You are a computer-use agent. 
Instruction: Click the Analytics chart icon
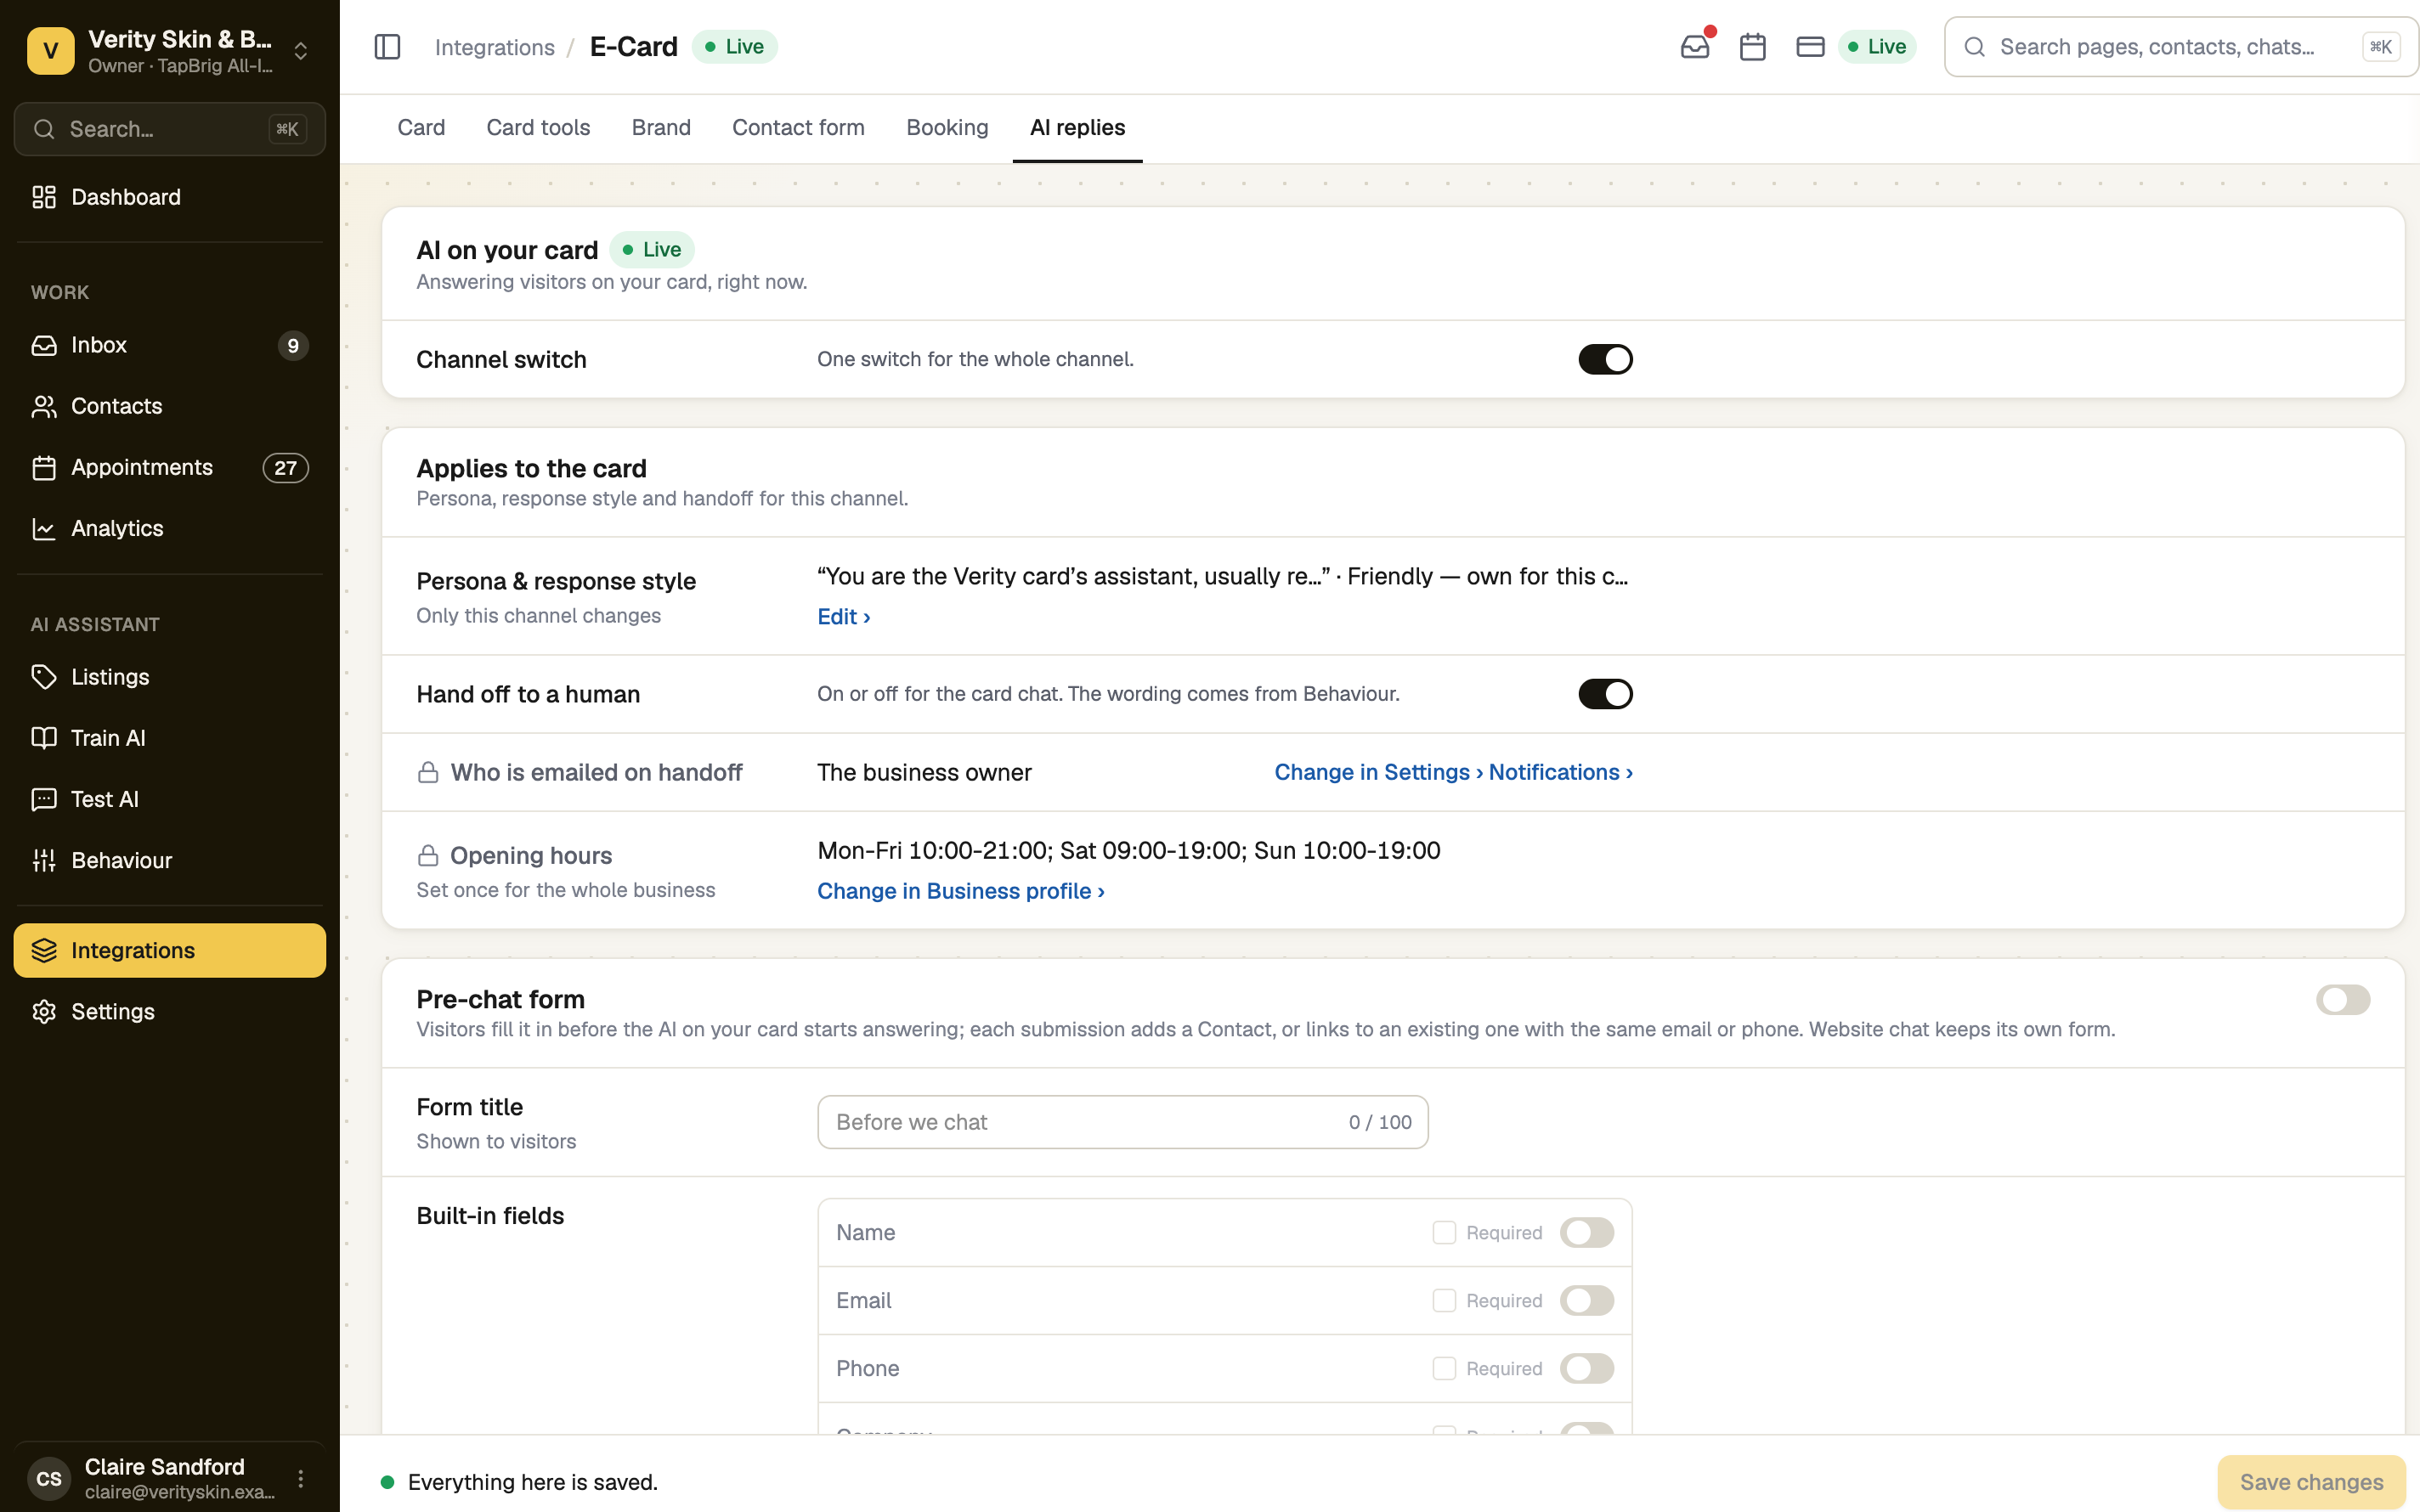point(44,529)
